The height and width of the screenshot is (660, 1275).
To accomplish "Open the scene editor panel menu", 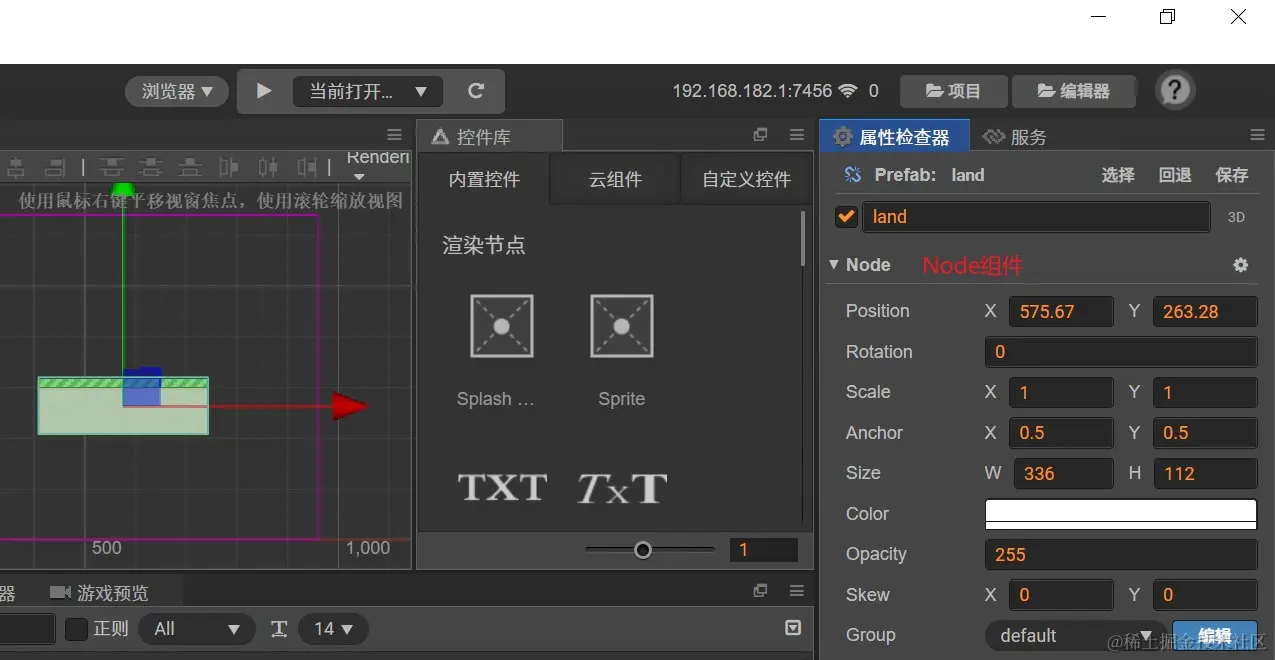I will [x=394, y=135].
